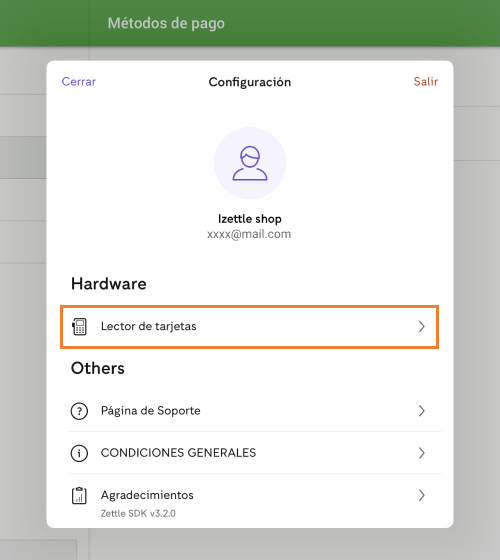Click the question mark support icon
Image resolution: width=500 pixels, height=560 pixels.
click(x=79, y=411)
